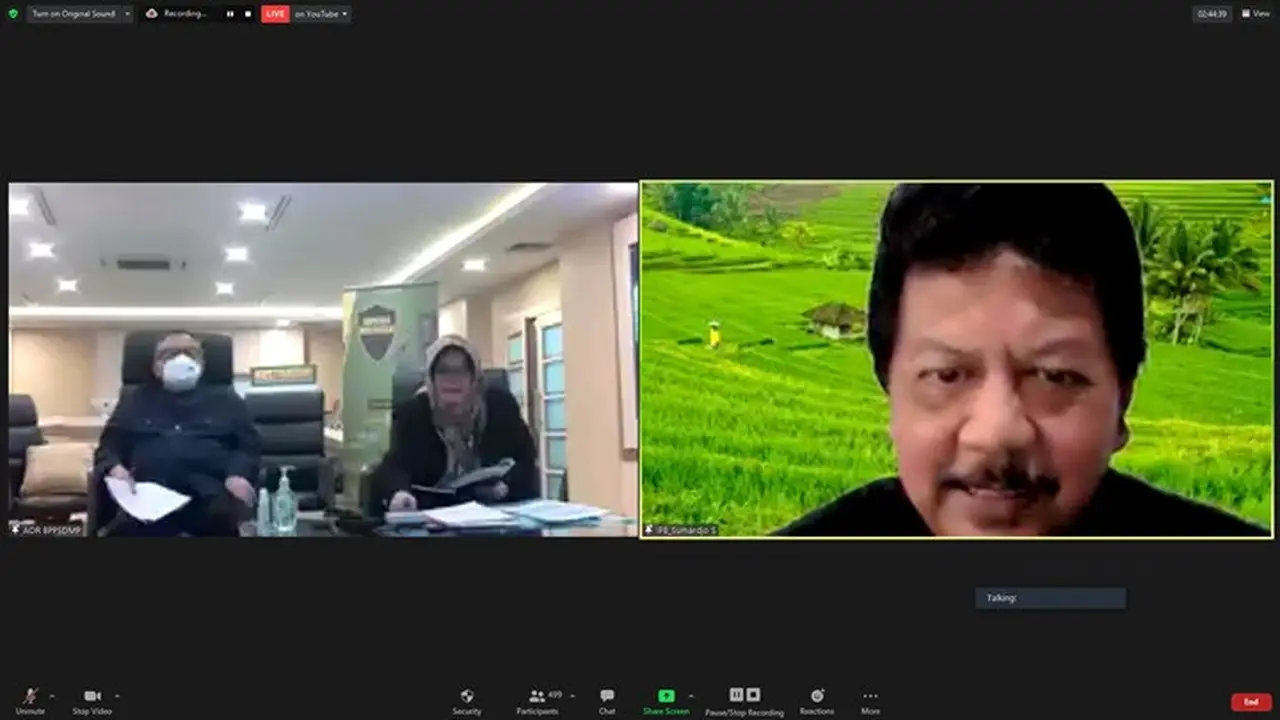Click the green Share Screen icon
The image size is (1280, 720).
pos(666,696)
